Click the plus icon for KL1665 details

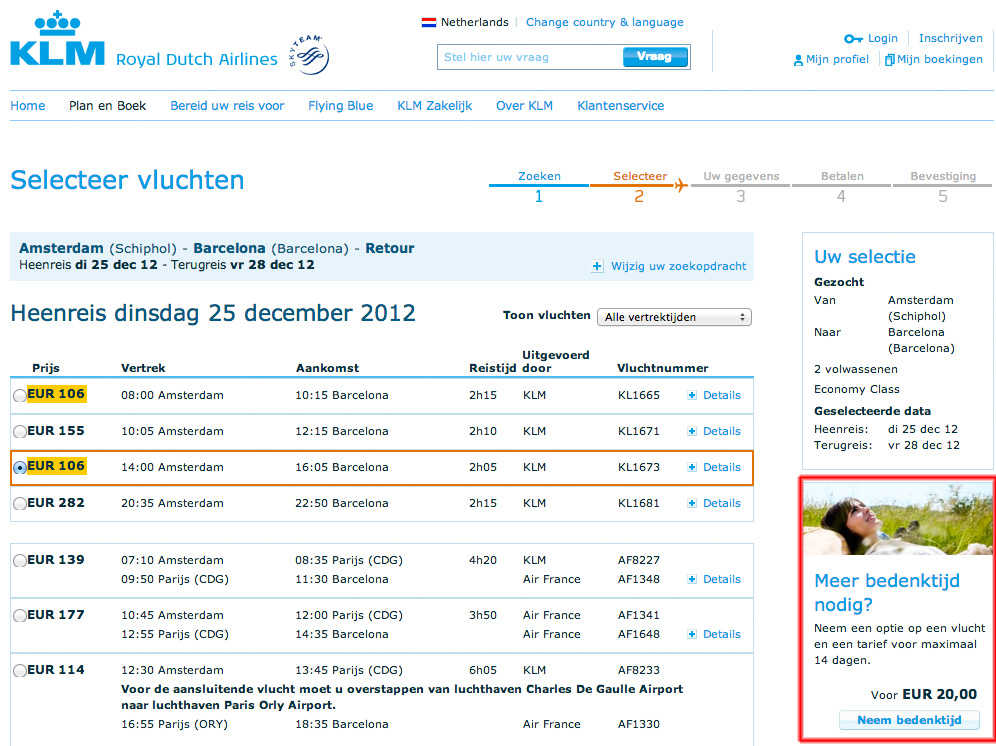(692, 395)
